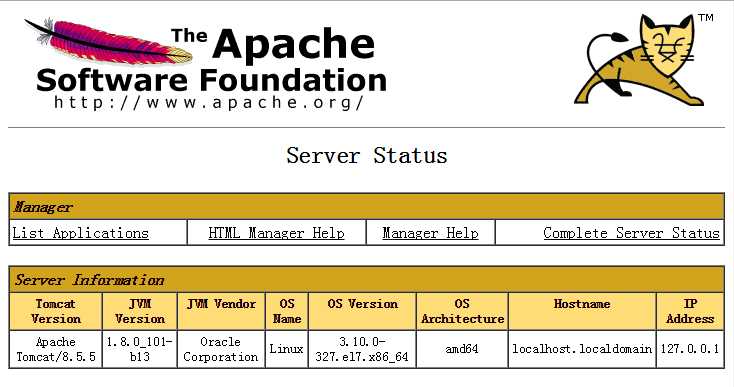Click the localhost.localdomain hostname cell

pyautogui.click(x=582, y=349)
